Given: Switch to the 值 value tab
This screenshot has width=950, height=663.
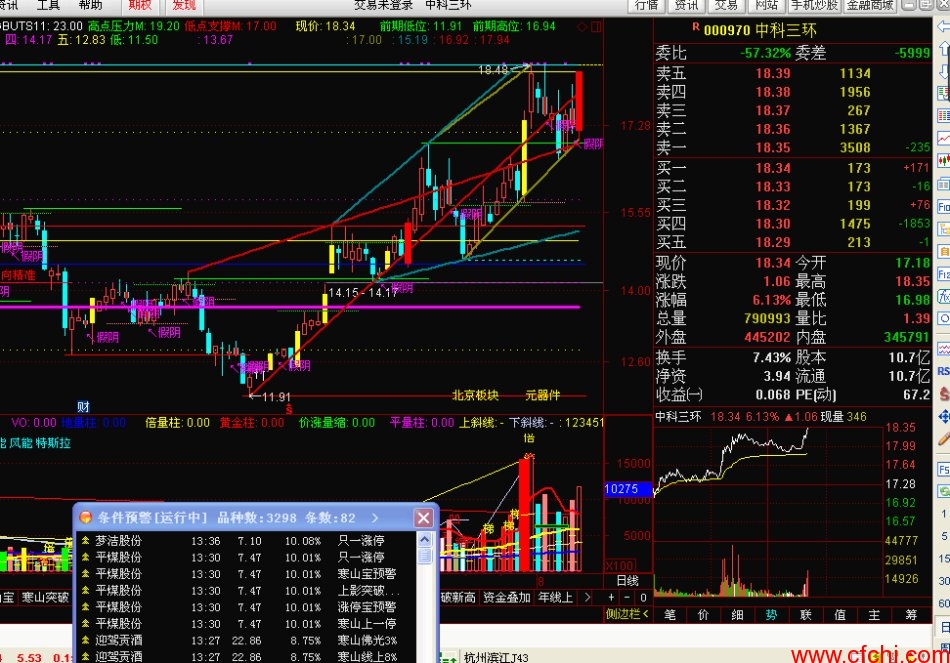Looking at the screenshot, I should tap(840, 615).
